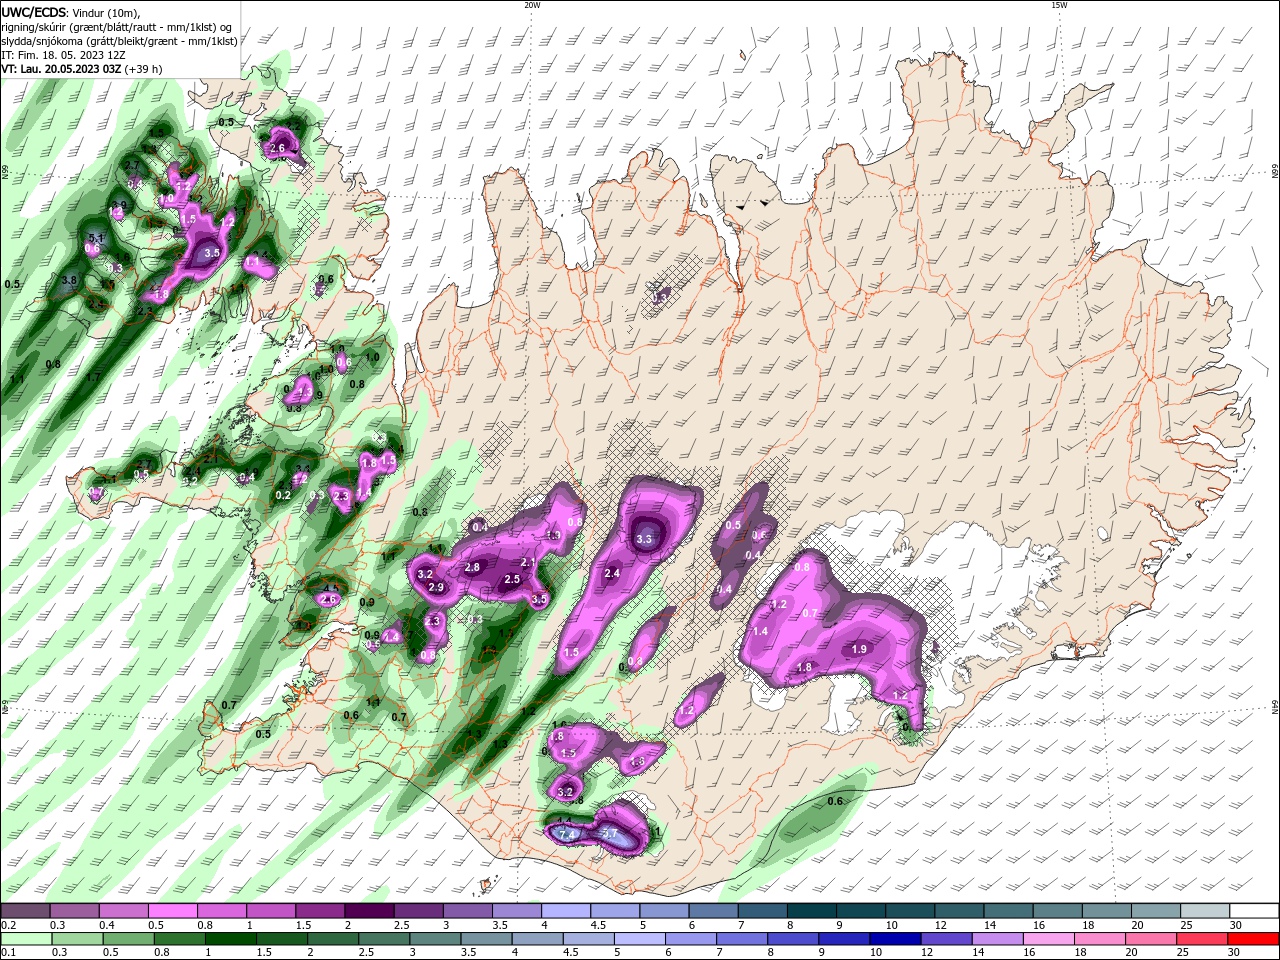
Task: Click the '2.9' snowfall value label
Action: click(436, 587)
